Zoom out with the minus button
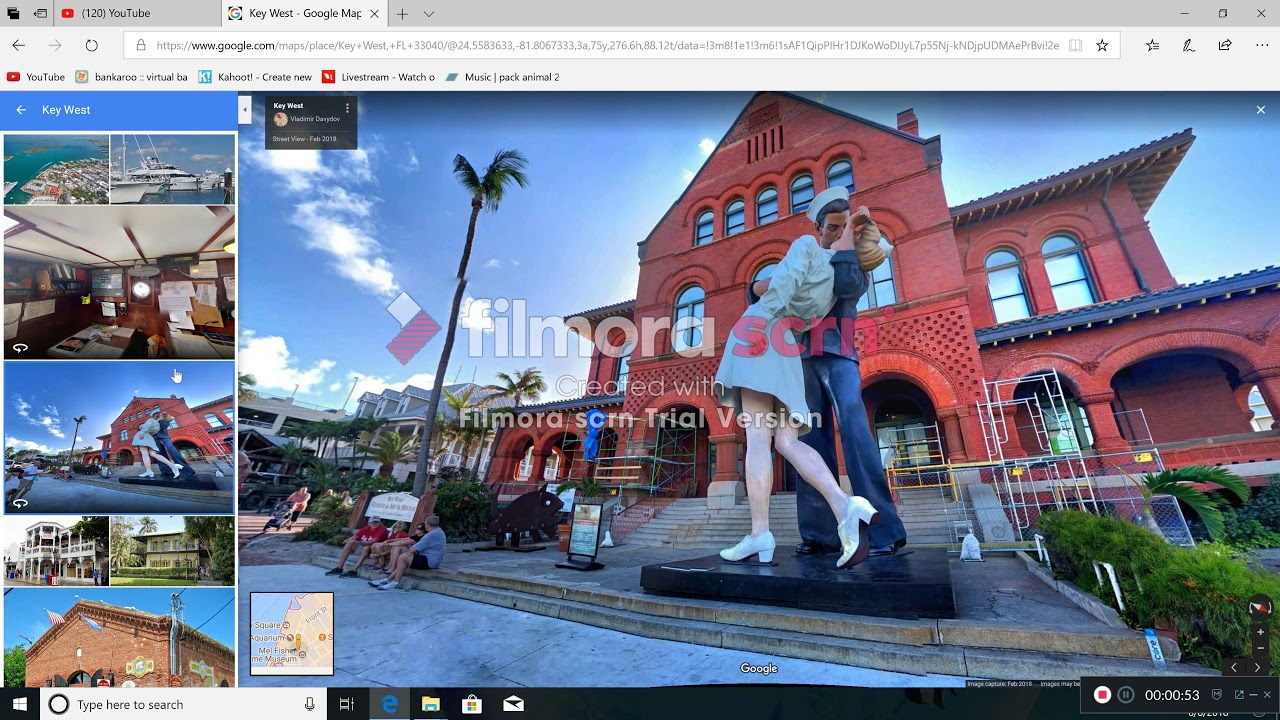The height and width of the screenshot is (720, 1280). 1260,648
